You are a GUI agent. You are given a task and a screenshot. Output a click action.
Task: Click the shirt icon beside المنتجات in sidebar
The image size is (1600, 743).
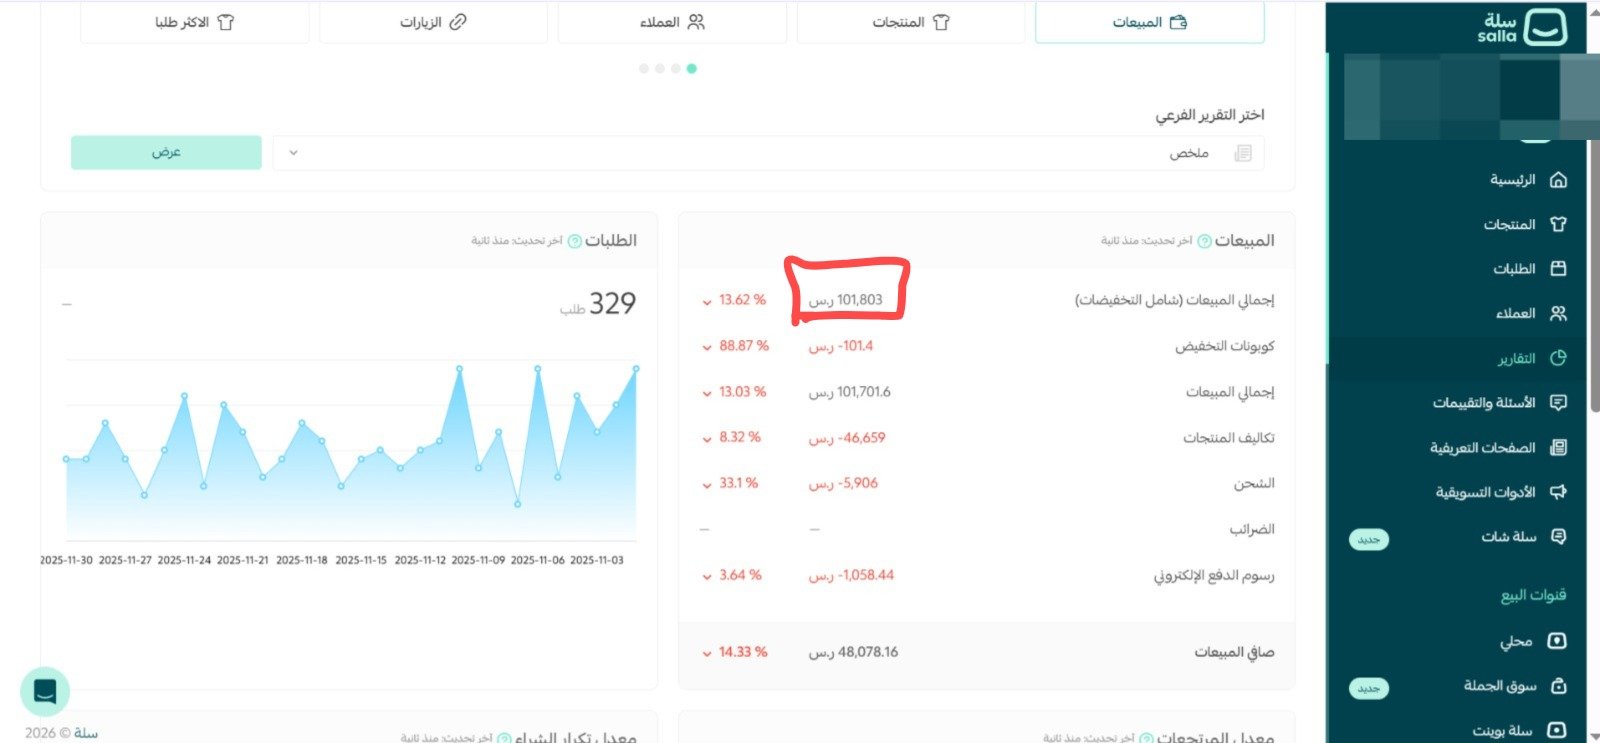coord(1558,224)
